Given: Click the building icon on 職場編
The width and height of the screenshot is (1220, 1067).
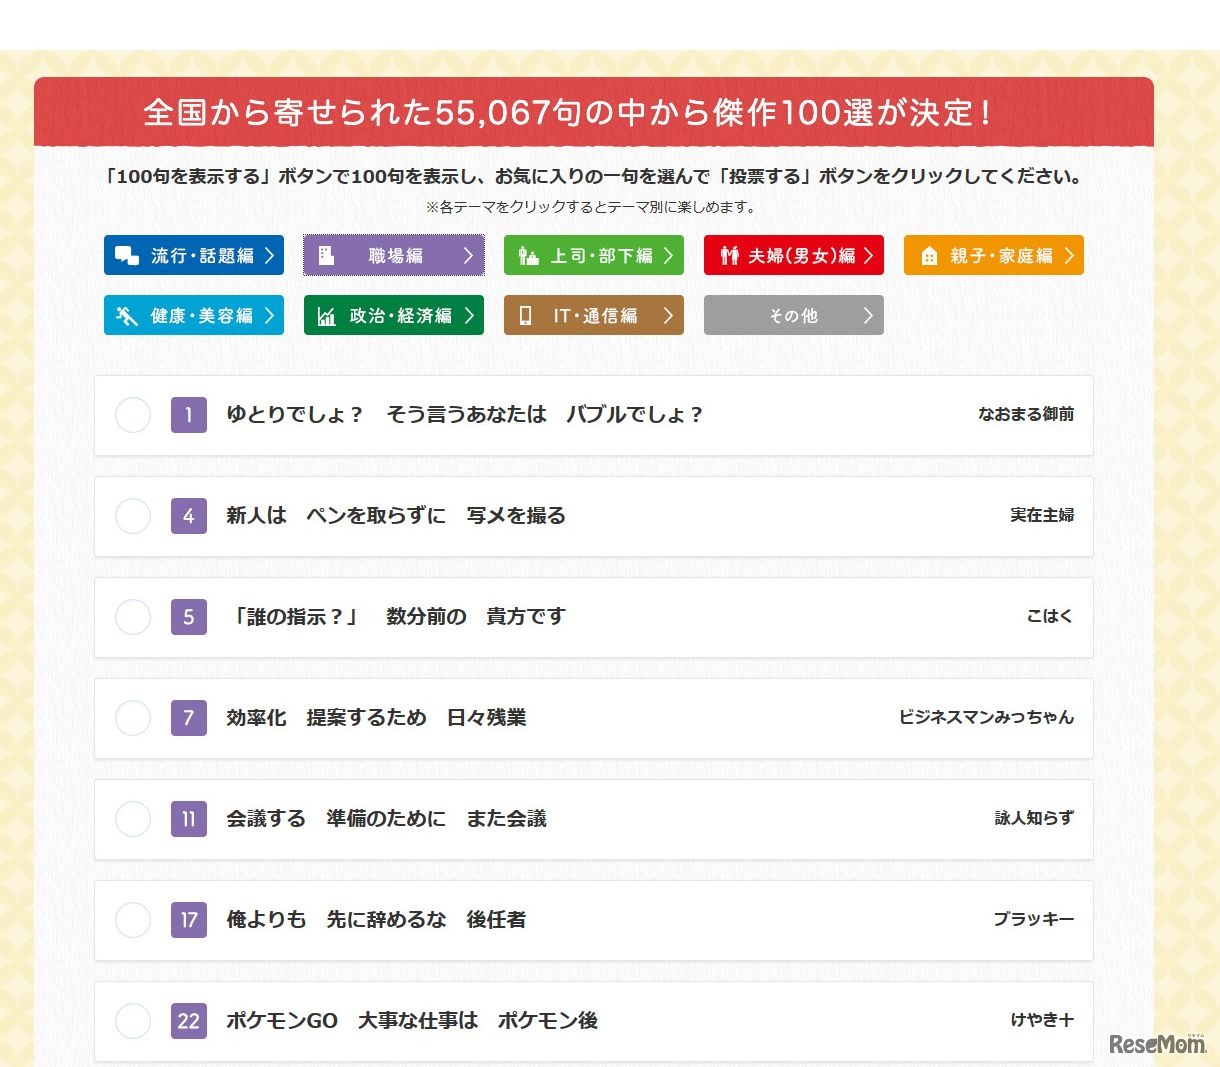Looking at the screenshot, I should pos(326,256).
